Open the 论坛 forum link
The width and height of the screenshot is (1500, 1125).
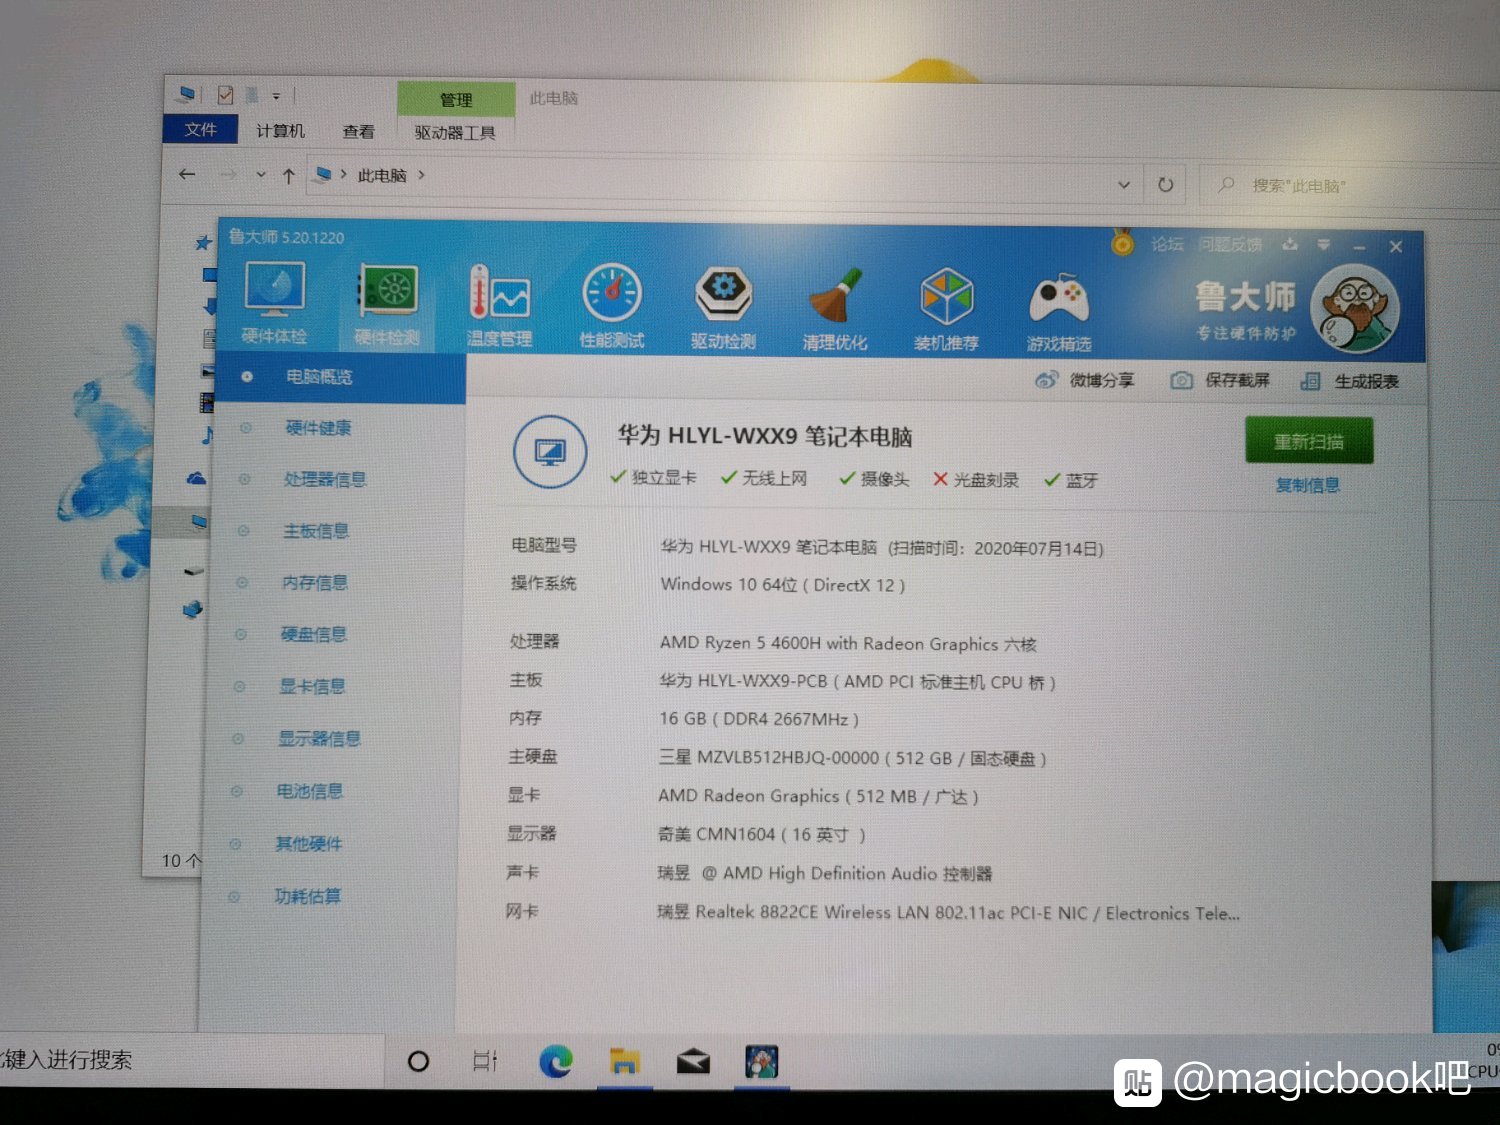pos(1167,243)
